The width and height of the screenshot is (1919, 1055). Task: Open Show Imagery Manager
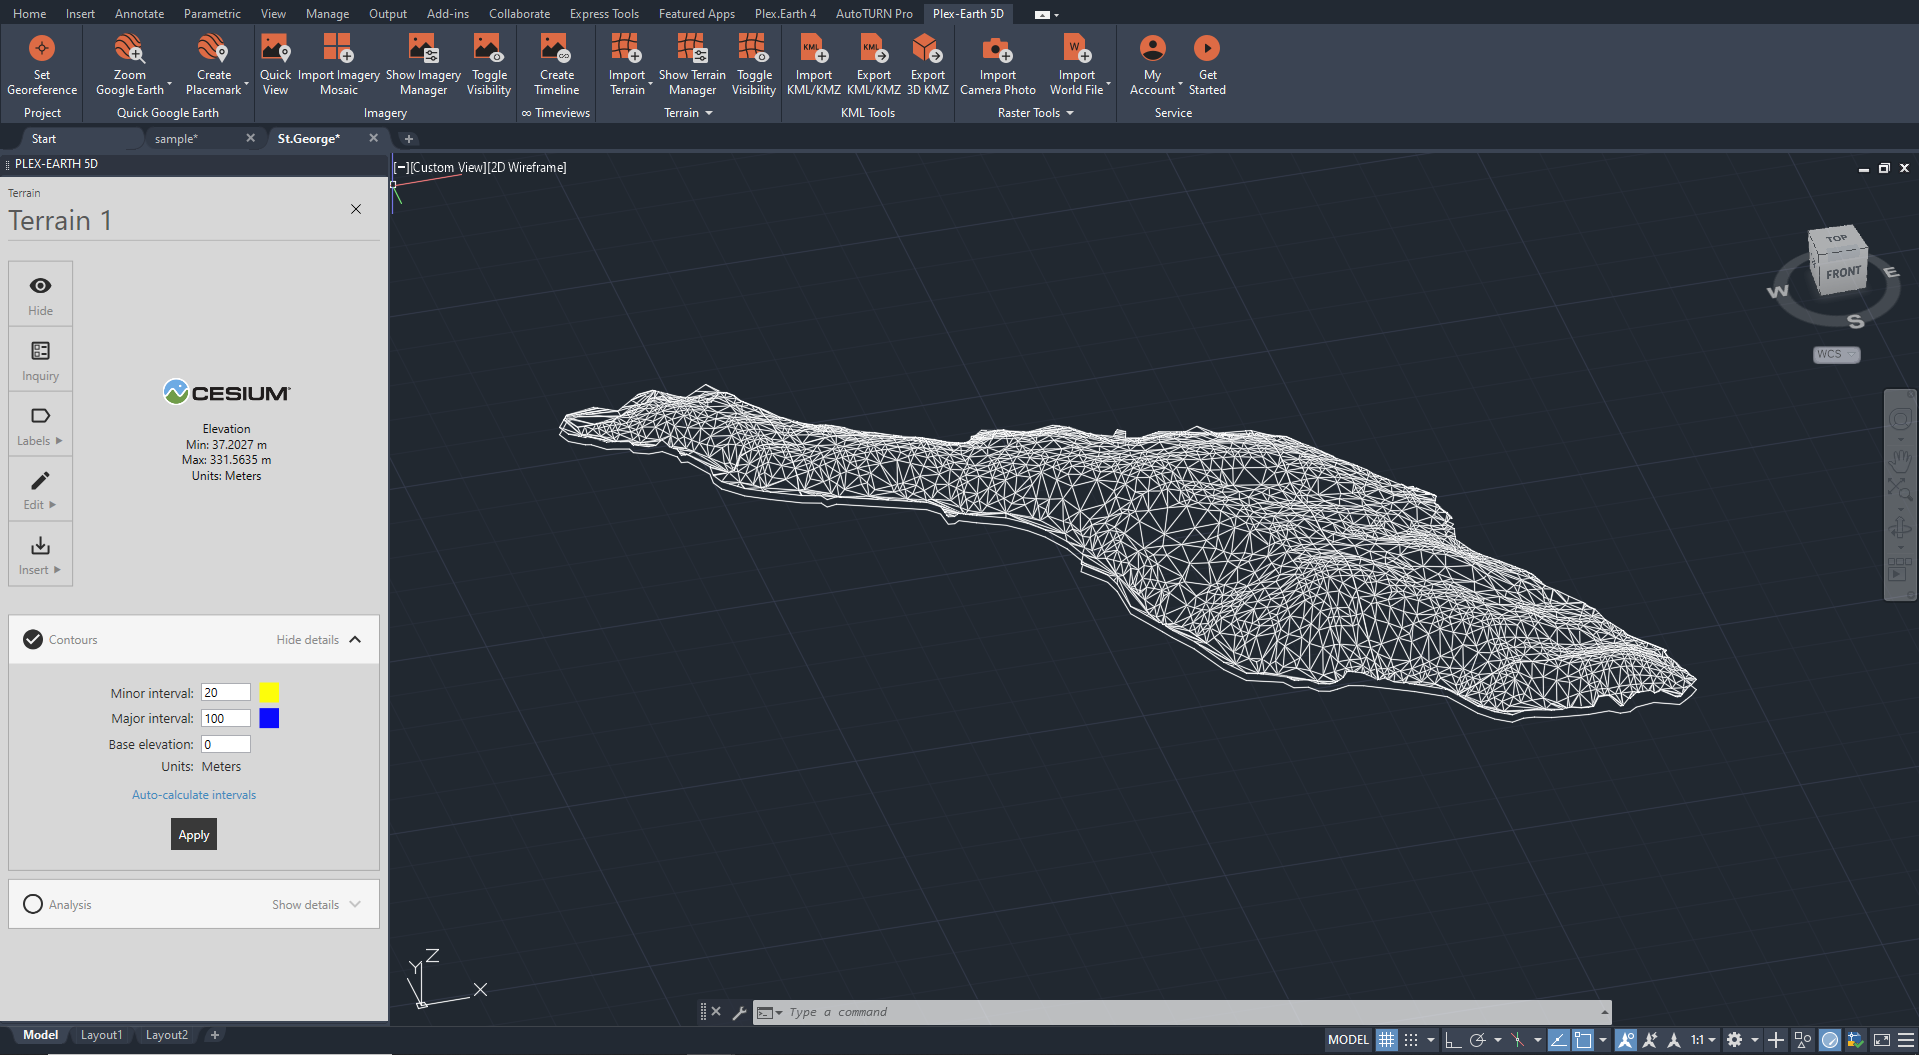coord(423,65)
